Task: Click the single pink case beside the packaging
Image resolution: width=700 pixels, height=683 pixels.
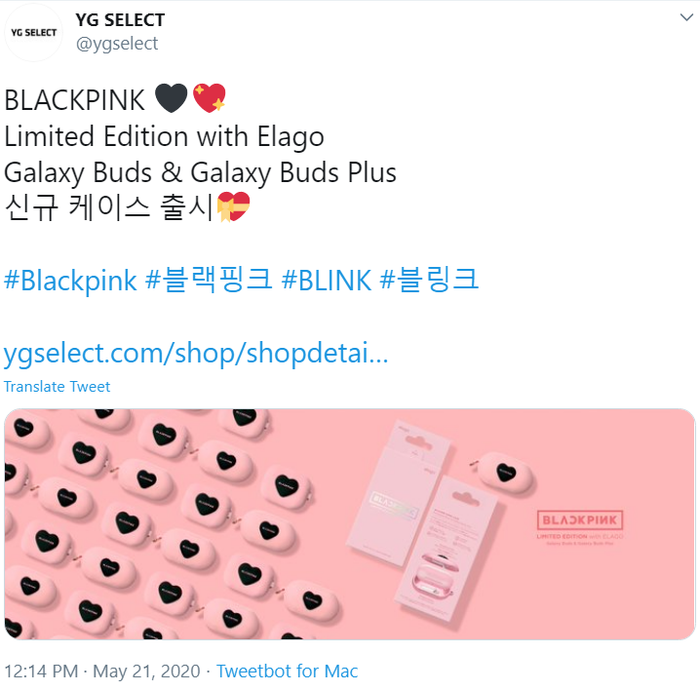Action: (505, 473)
